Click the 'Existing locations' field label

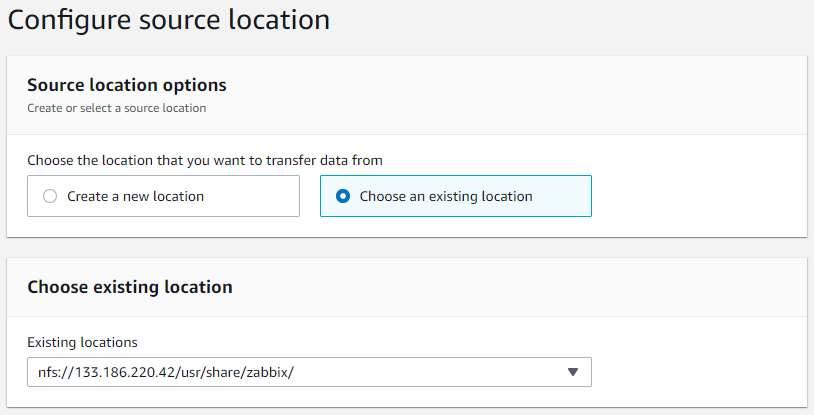click(x=83, y=342)
